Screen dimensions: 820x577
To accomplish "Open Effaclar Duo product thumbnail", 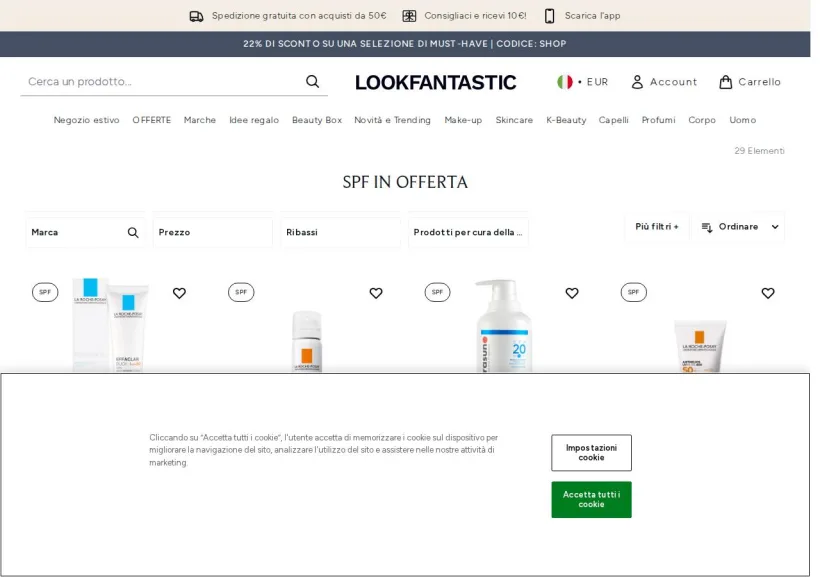I will [111, 325].
